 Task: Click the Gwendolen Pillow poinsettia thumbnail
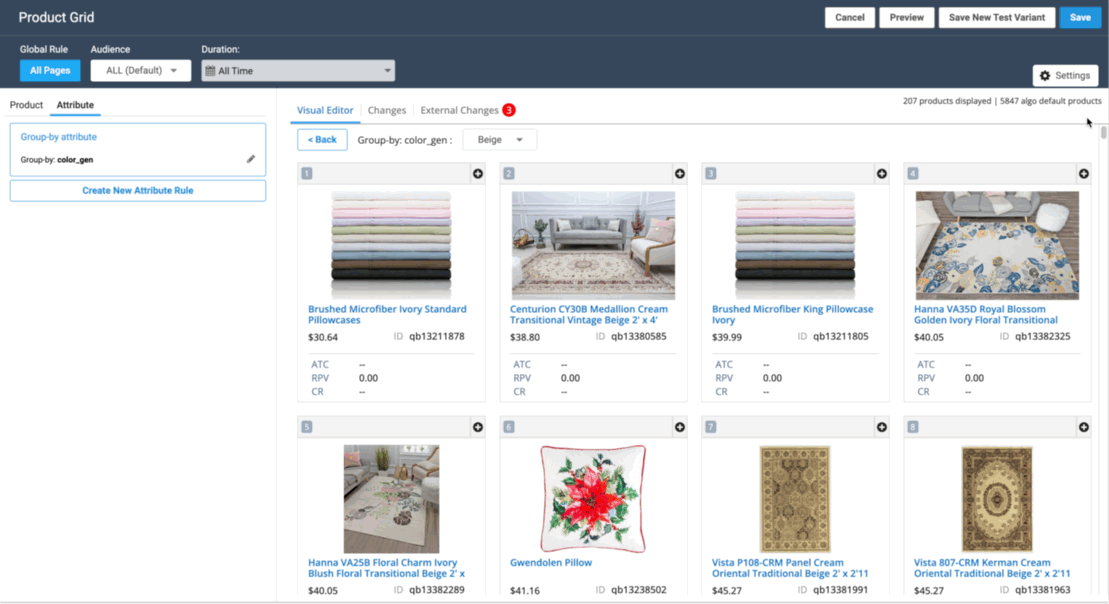click(593, 499)
